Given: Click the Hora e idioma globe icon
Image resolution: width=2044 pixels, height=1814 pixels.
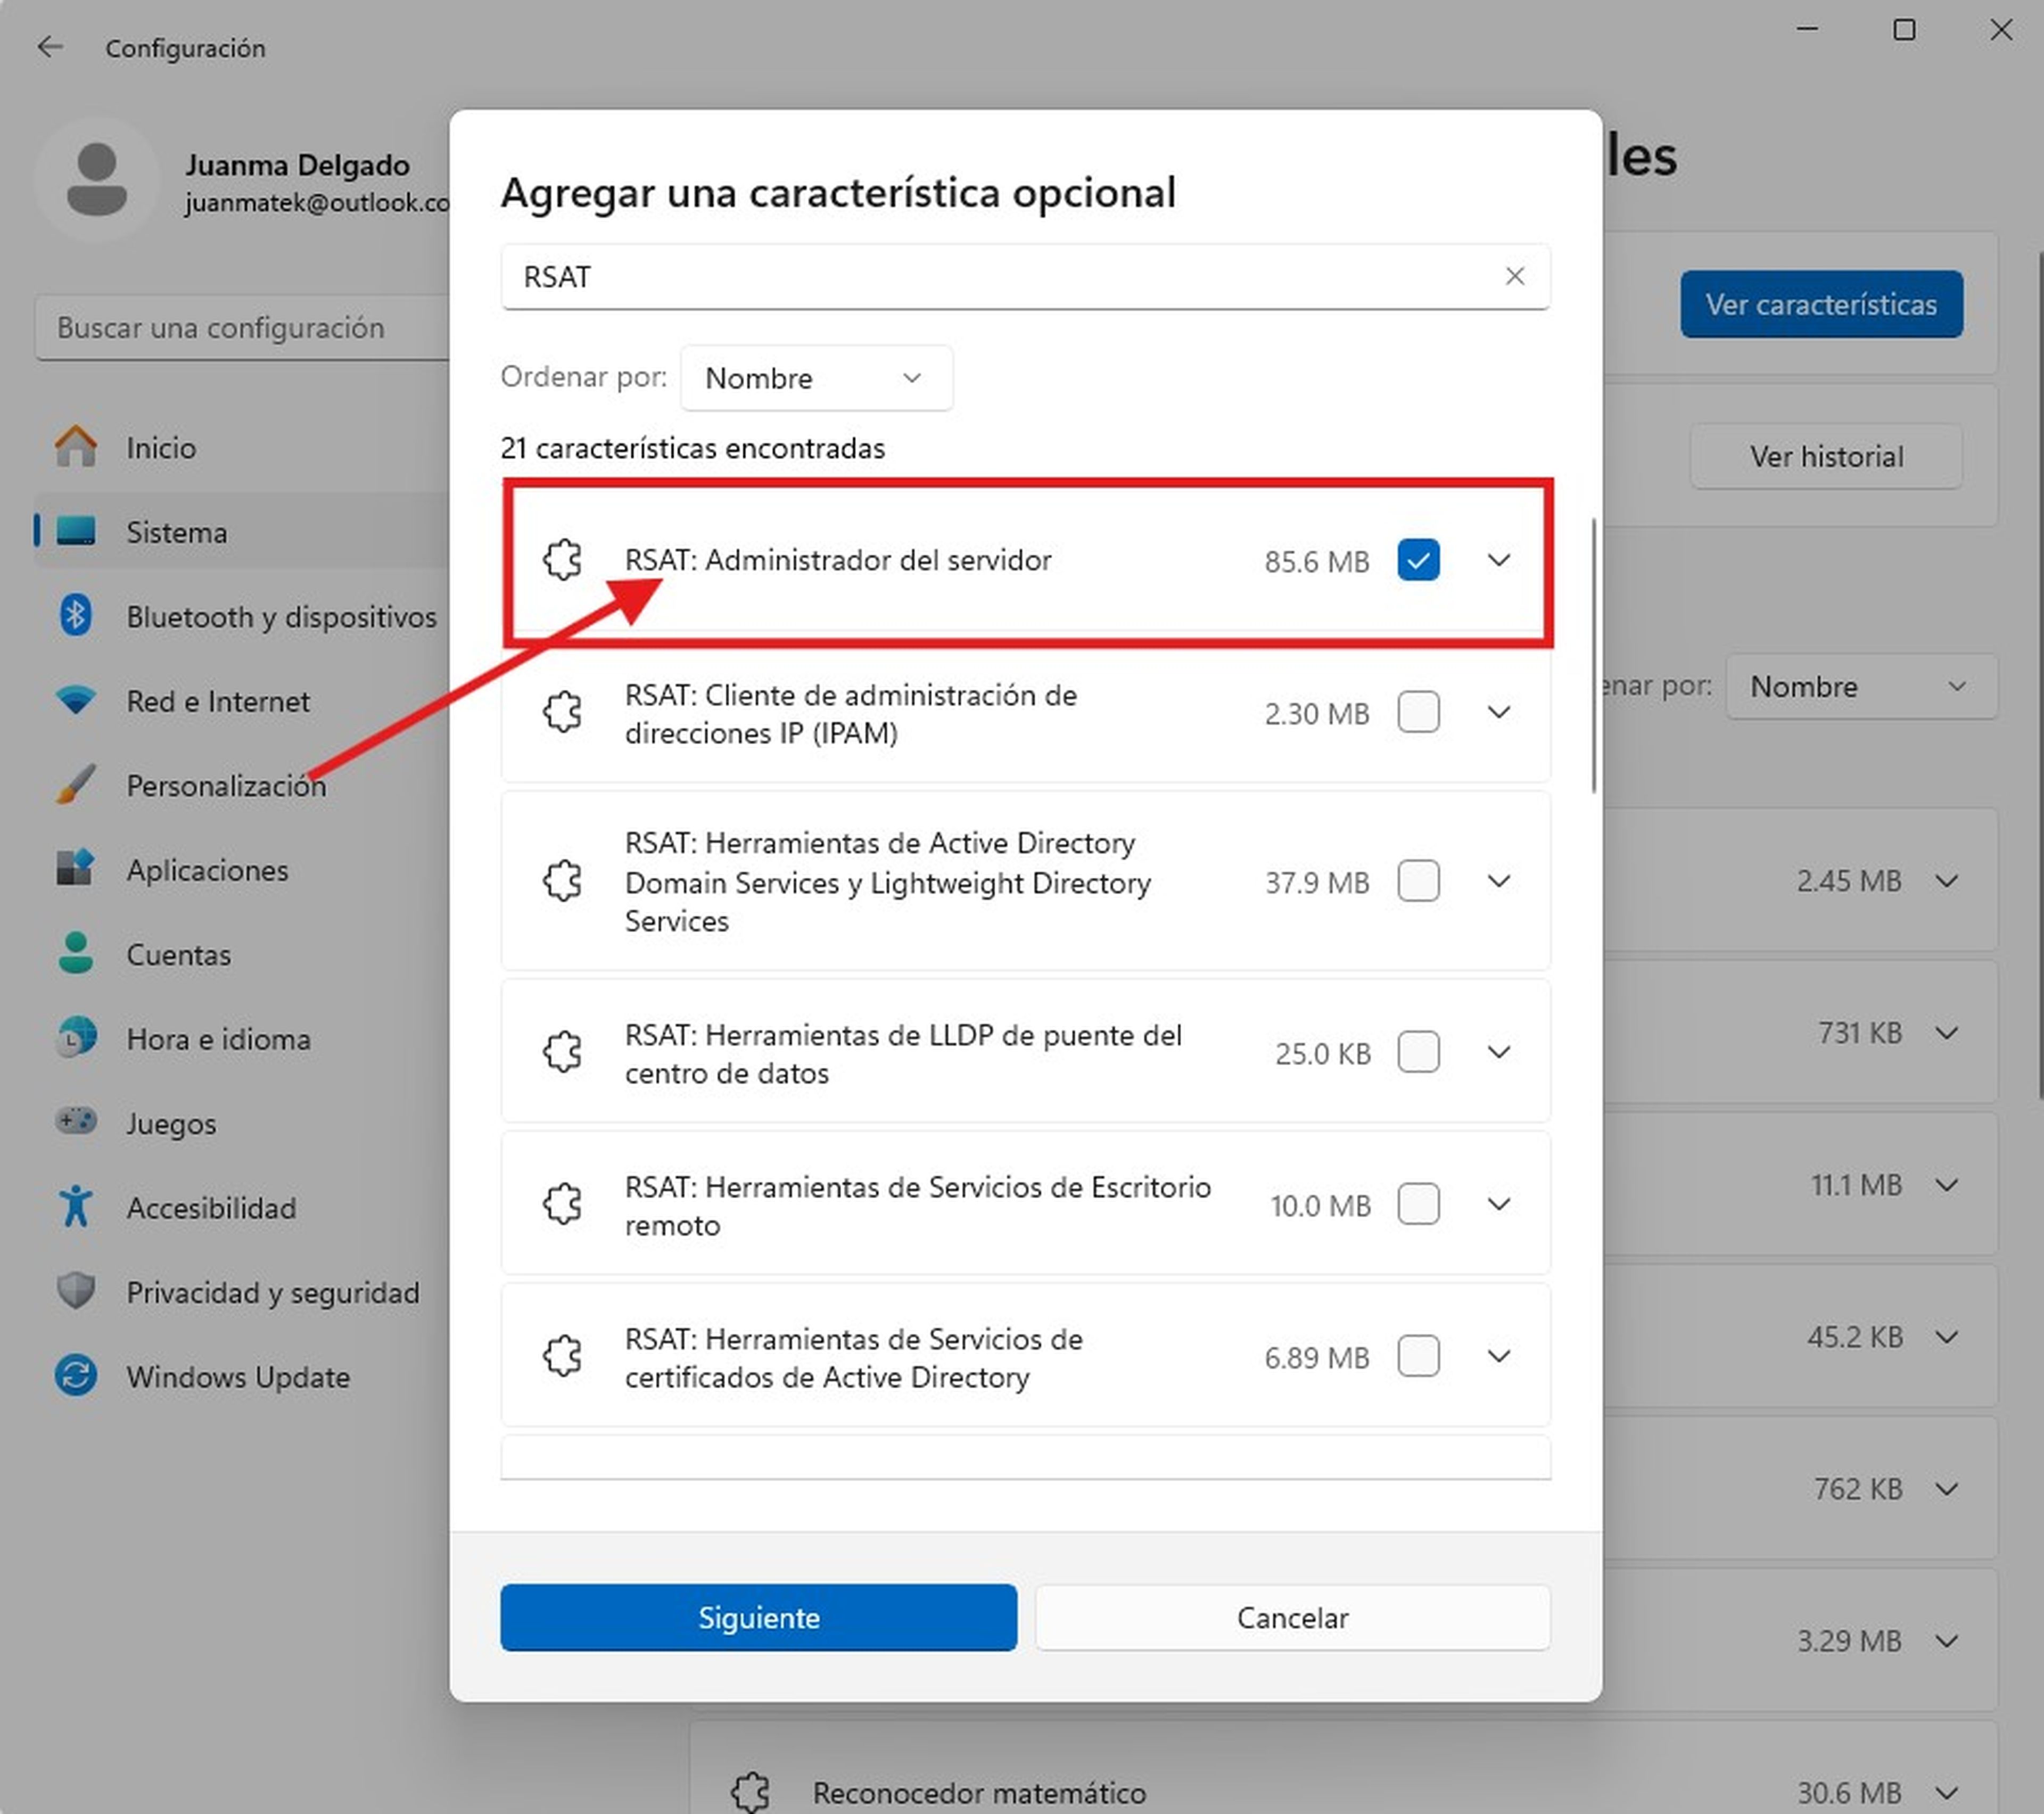Looking at the screenshot, I should click(76, 1038).
